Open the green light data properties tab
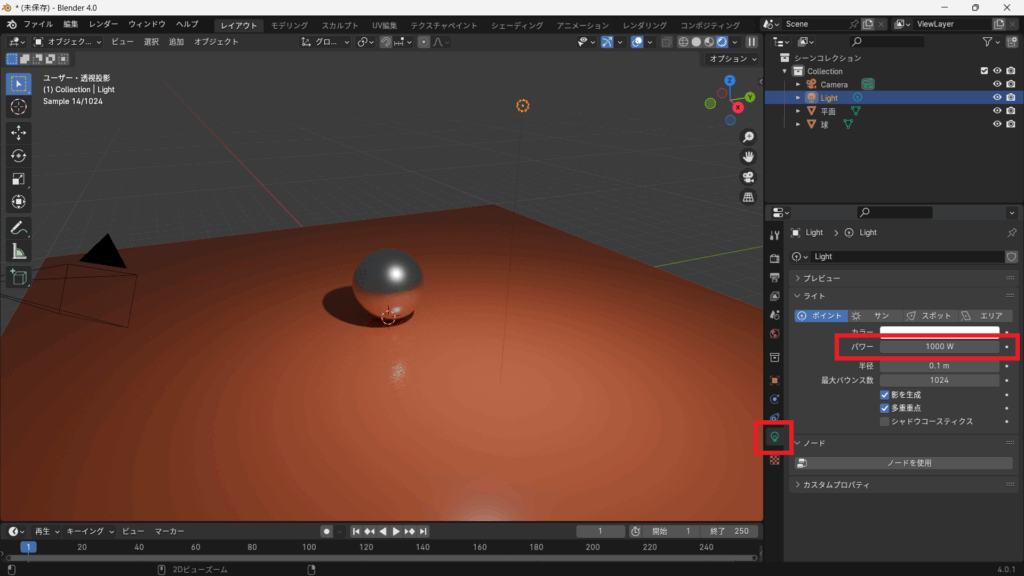Image resolution: width=1024 pixels, height=576 pixels. click(774, 437)
